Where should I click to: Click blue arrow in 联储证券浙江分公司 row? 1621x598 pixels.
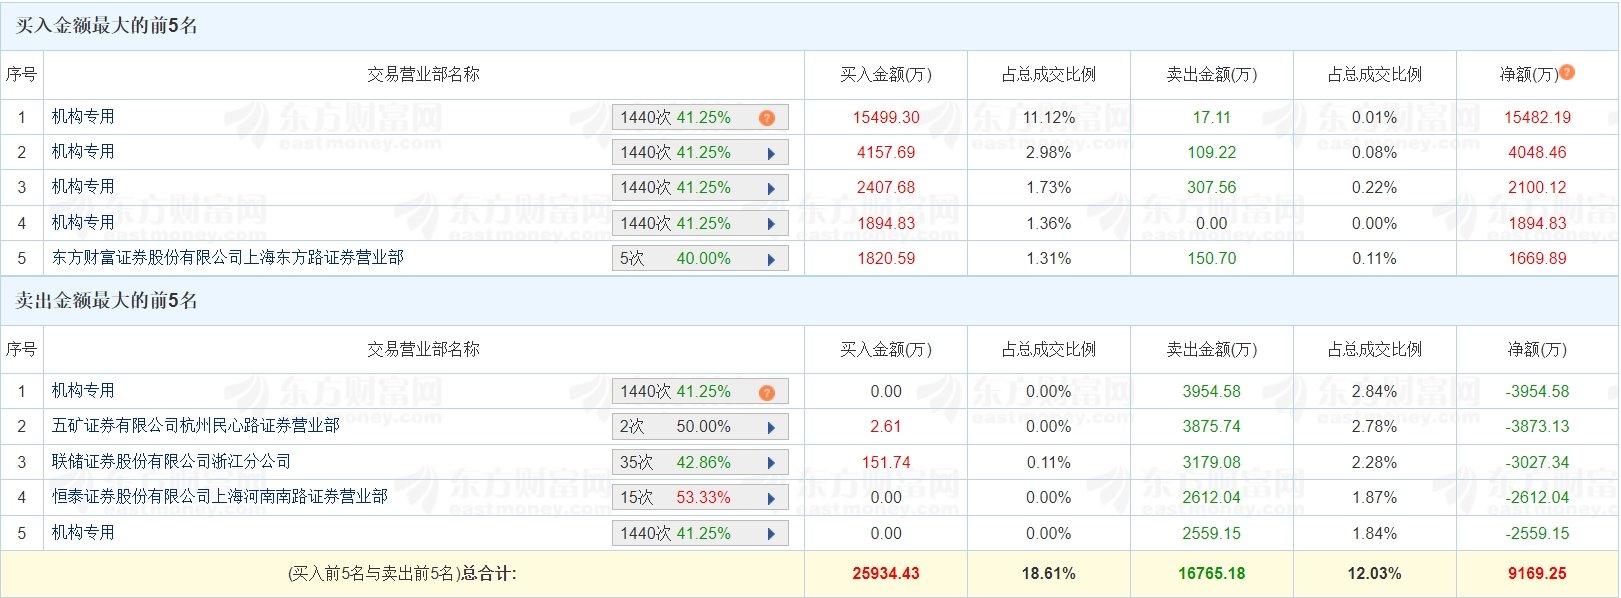(x=771, y=463)
